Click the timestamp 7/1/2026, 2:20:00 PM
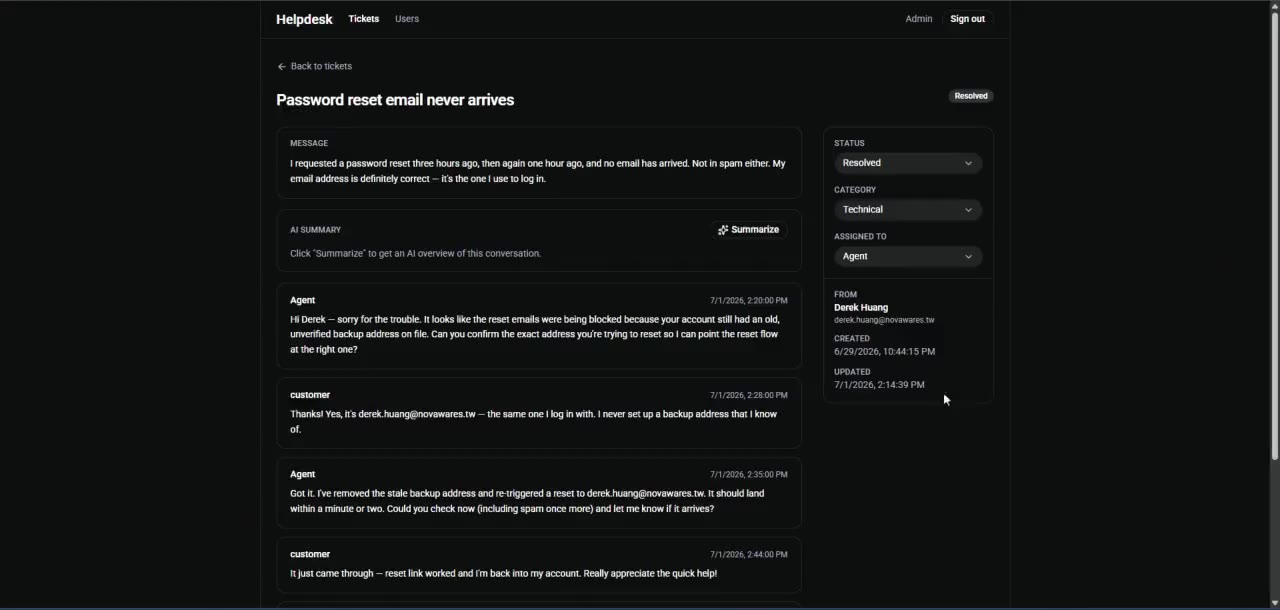The image size is (1280, 610). pyautogui.click(x=749, y=301)
